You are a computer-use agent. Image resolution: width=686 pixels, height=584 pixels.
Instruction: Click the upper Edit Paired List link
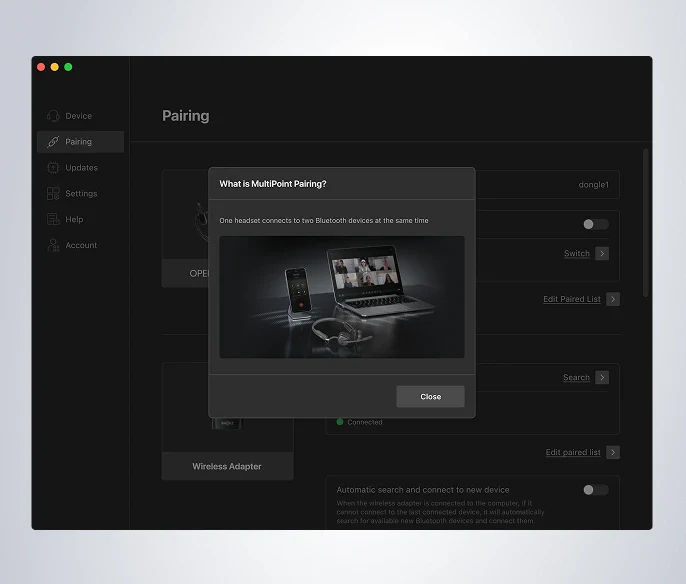coord(572,299)
